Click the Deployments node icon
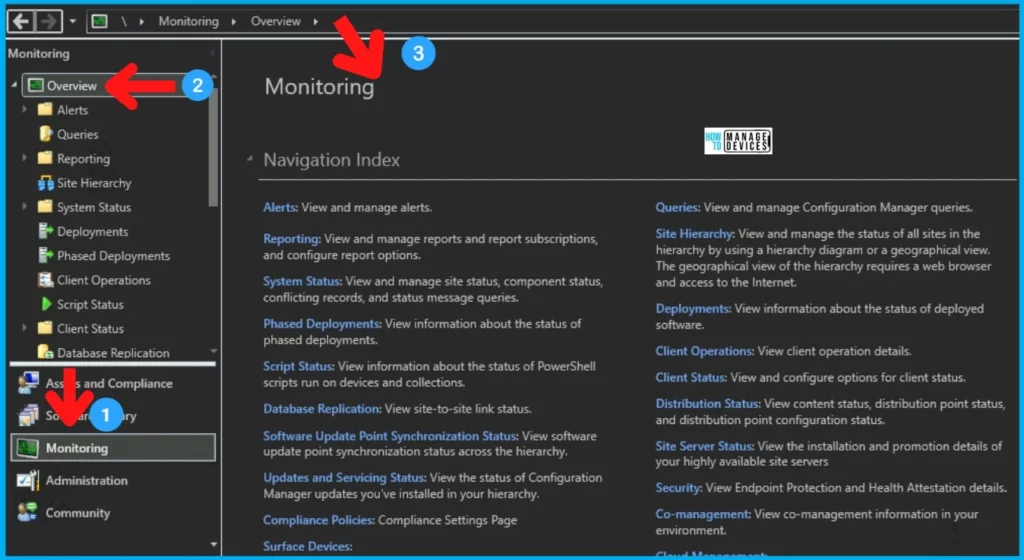This screenshot has width=1024, height=560. 45,232
